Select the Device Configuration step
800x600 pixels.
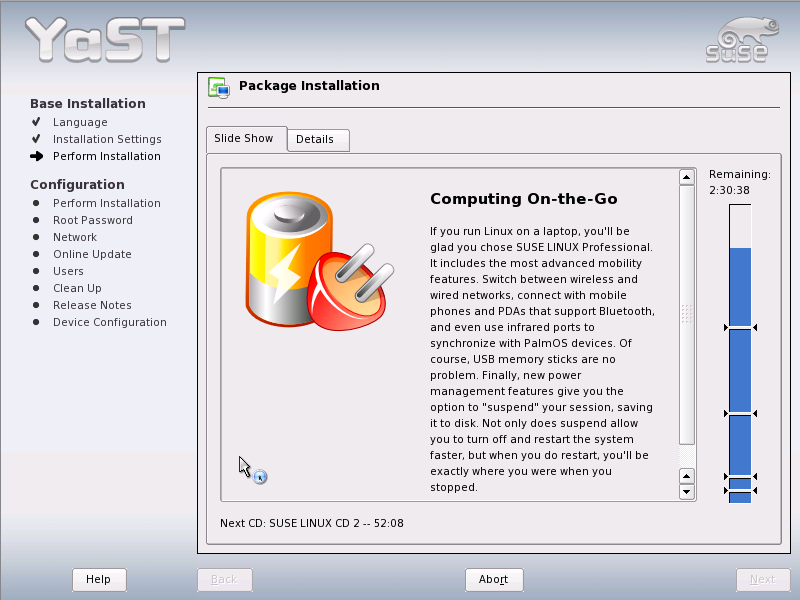[110, 322]
